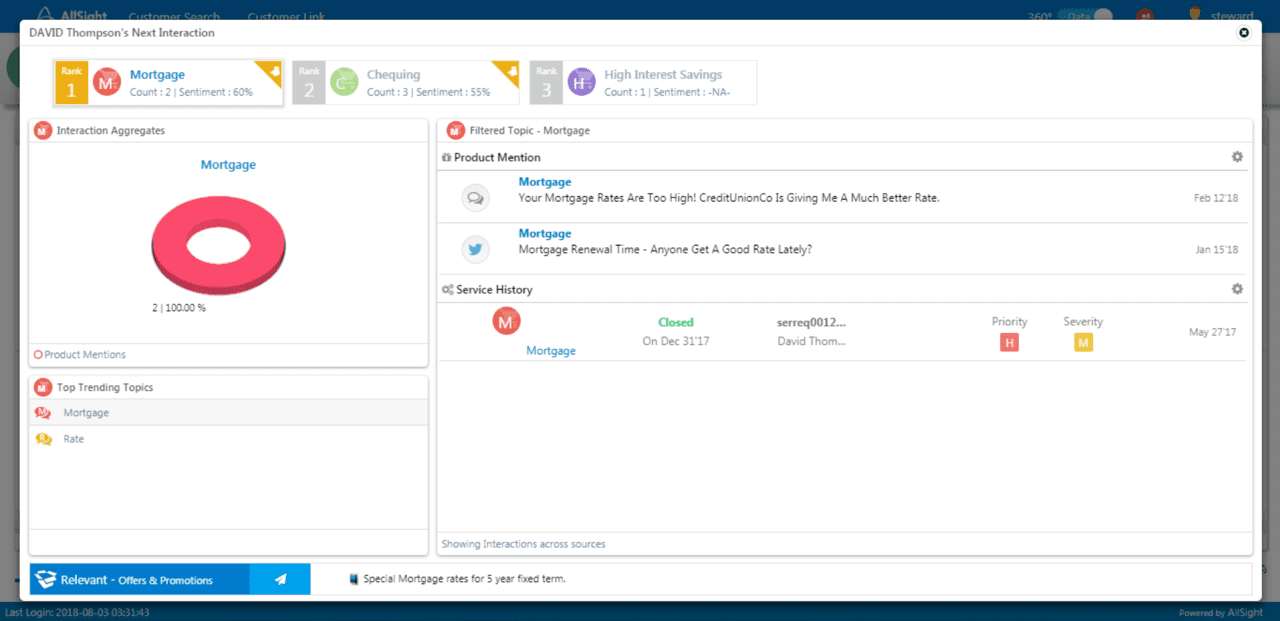Toggle the Product Mentions legend marker
Screen dimensions: 1280x621
pyautogui.click(x=38, y=355)
